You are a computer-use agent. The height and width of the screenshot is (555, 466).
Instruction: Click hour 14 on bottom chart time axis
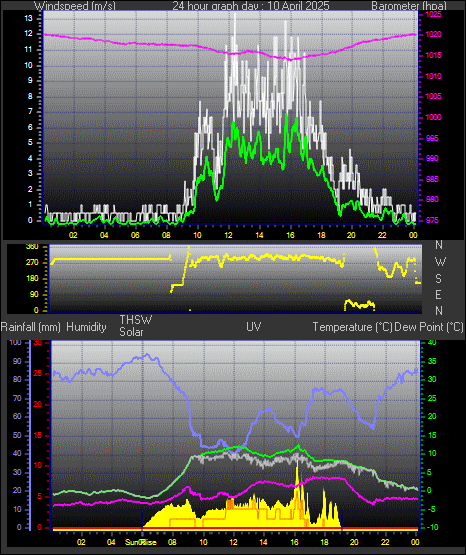[263, 542]
